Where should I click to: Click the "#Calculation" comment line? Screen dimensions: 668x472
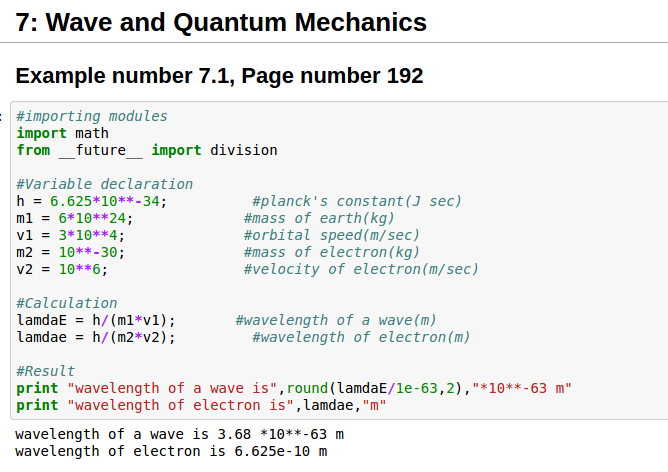tap(67, 303)
